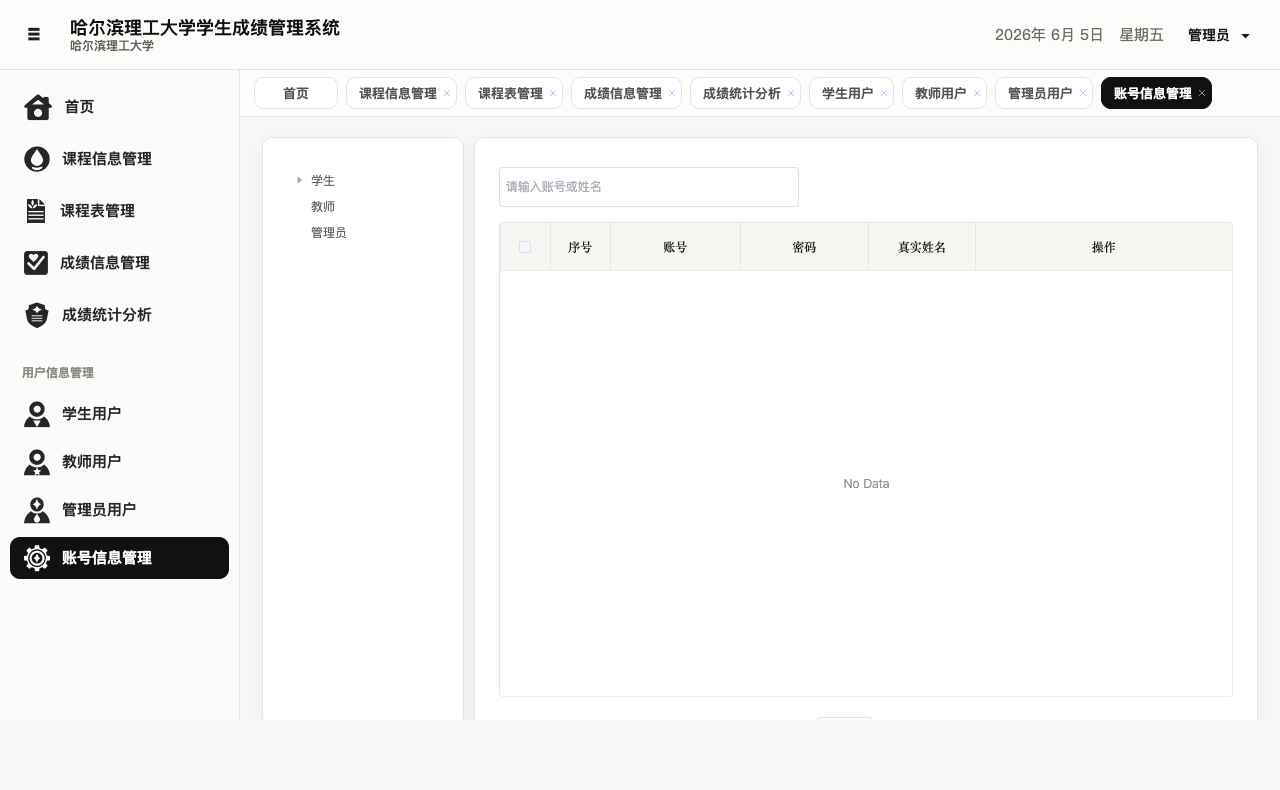1280x790 pixels.
Task: Open 成绩信息管理 from the sidebar
Action: click(x=119, y=263)
